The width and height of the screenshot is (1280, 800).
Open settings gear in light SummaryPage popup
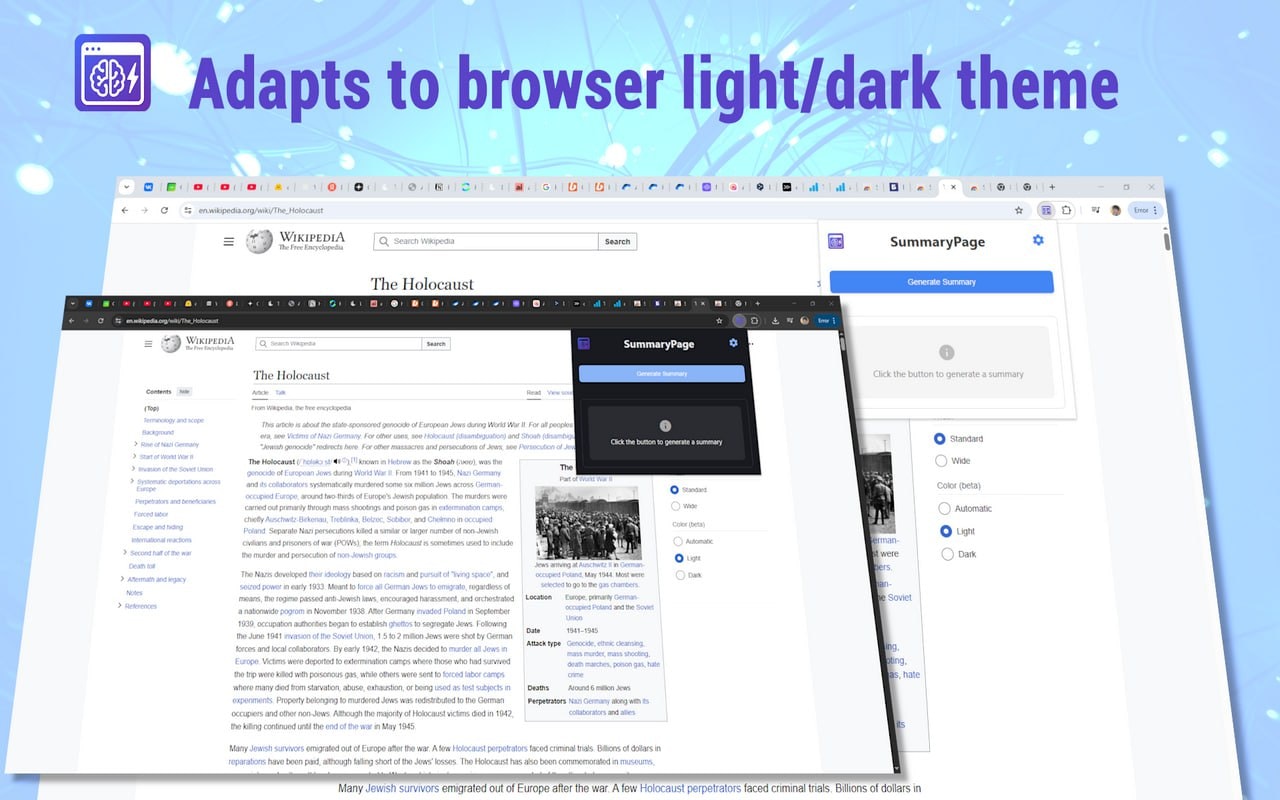(1038, 241)
